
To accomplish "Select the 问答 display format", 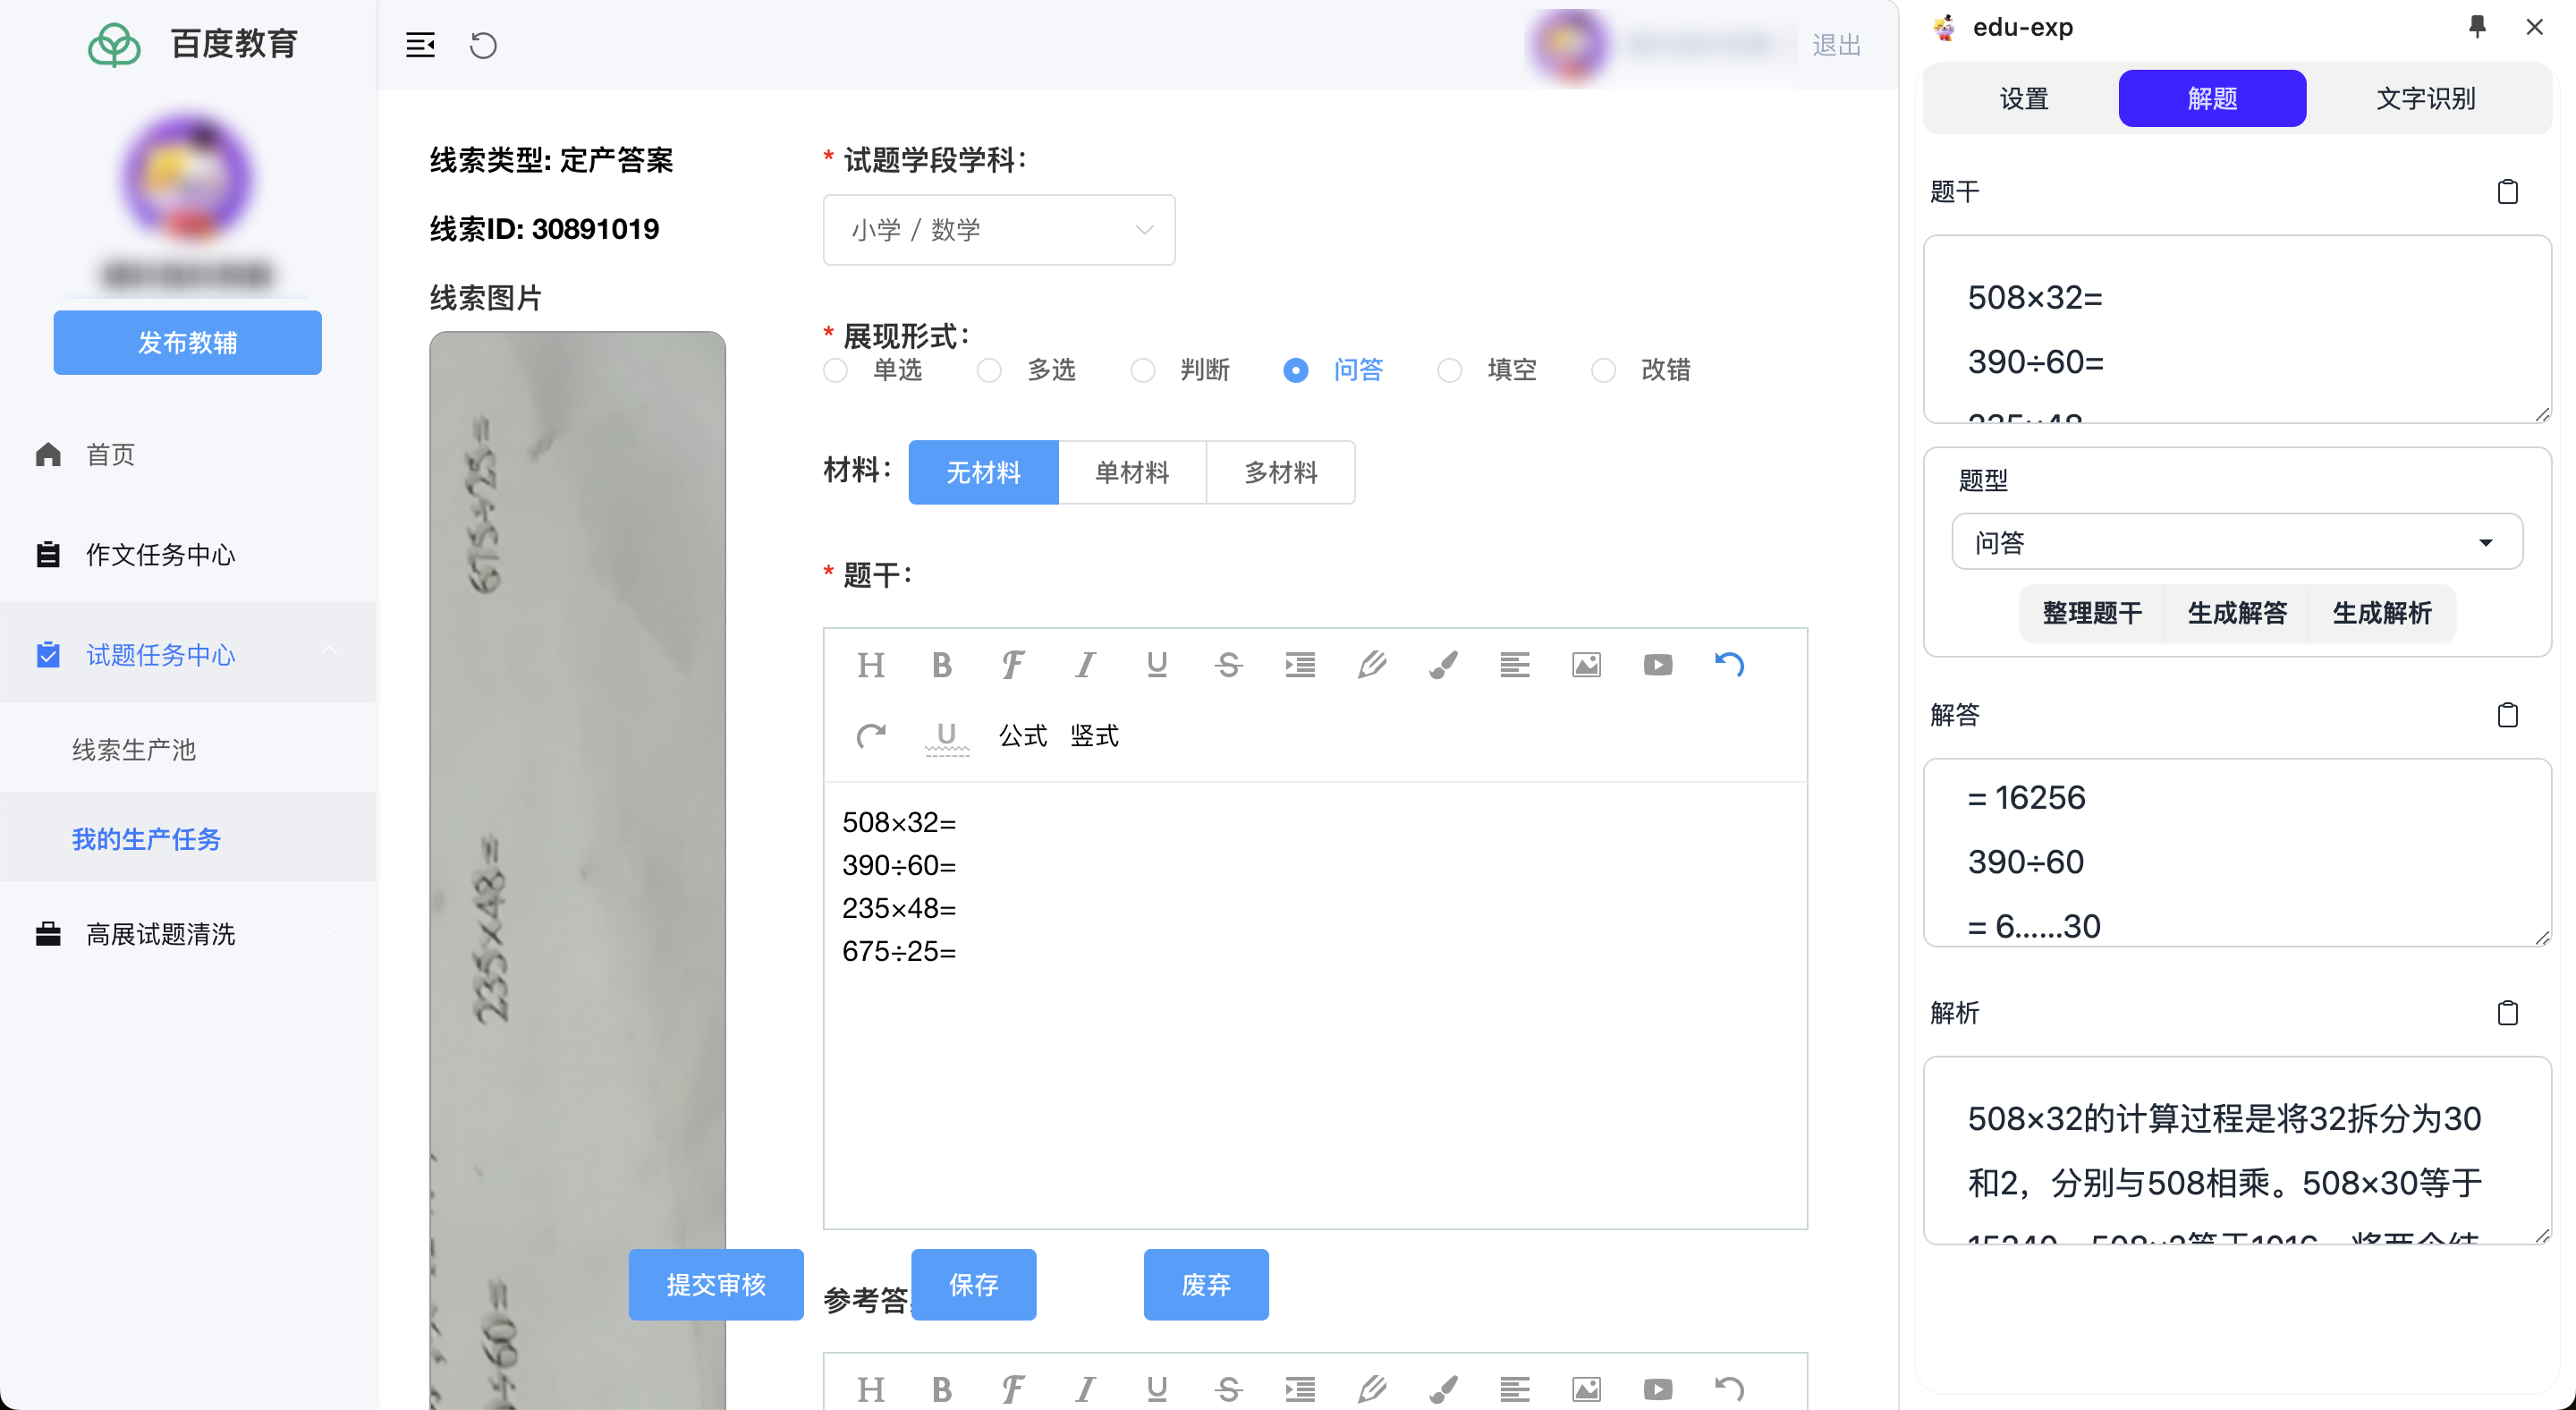I will click(x=1295, y=370).
